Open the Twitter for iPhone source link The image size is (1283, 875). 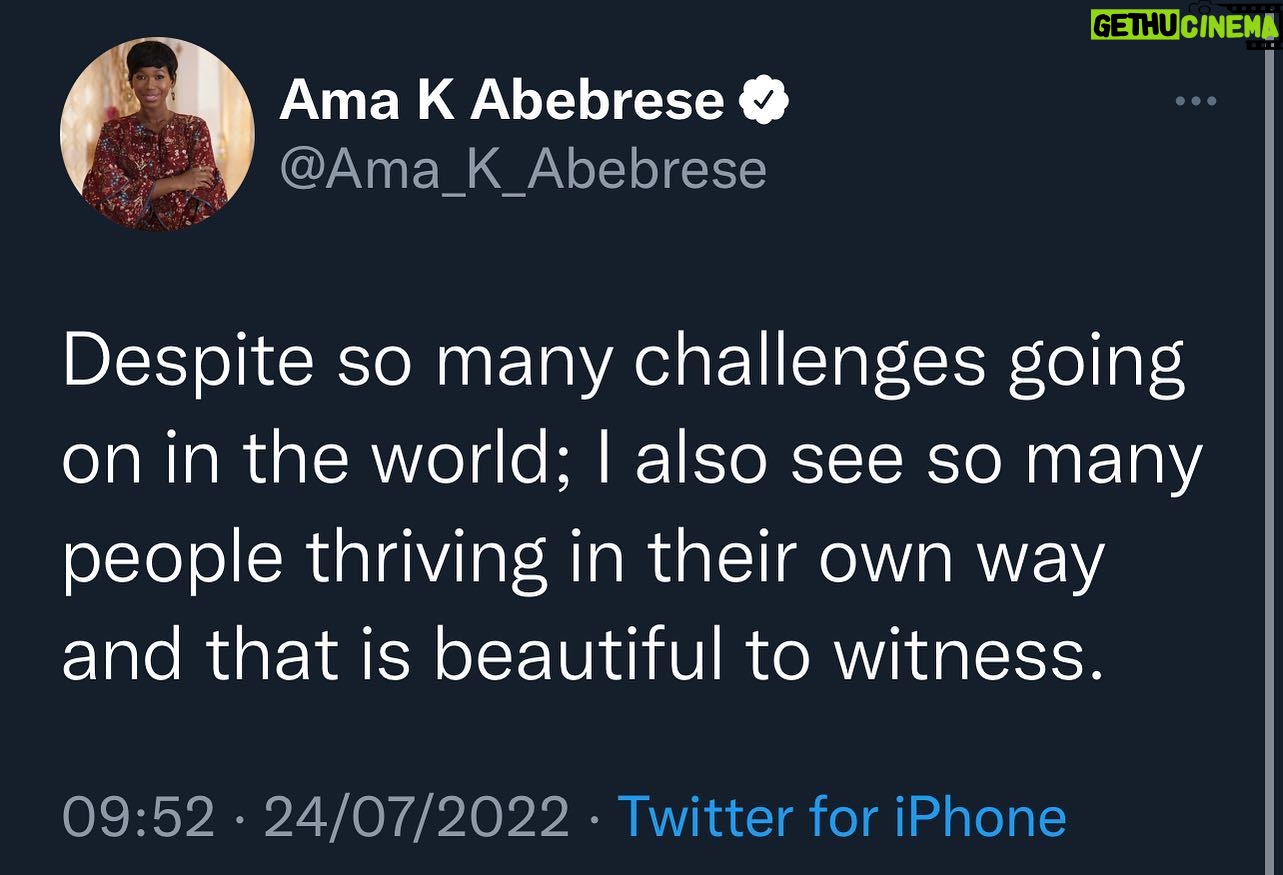(x=842, y=816)
